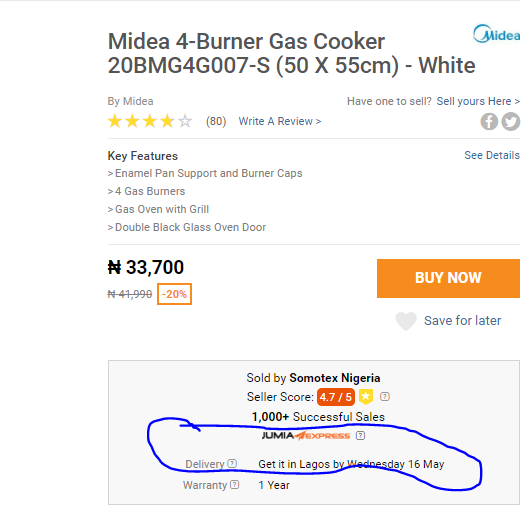Click the (80) reviews count
The width and height of the screenshot is (532, 517).
[216, 121]
